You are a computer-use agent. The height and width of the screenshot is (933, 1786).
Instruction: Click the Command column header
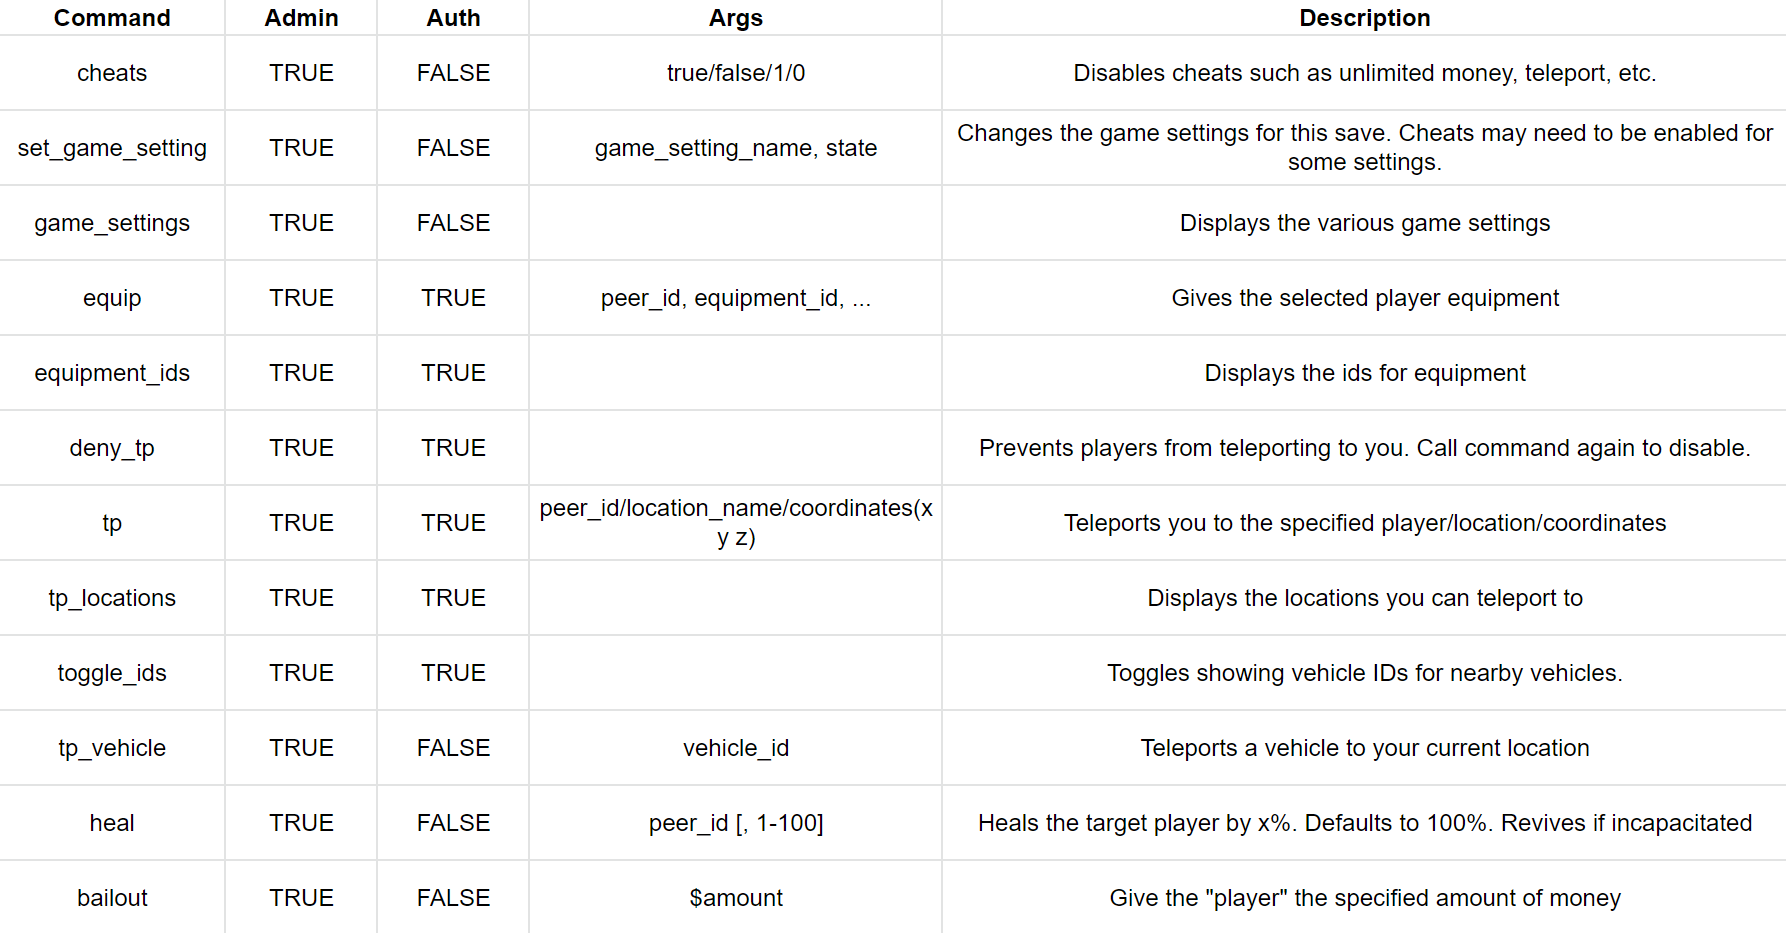112,18
